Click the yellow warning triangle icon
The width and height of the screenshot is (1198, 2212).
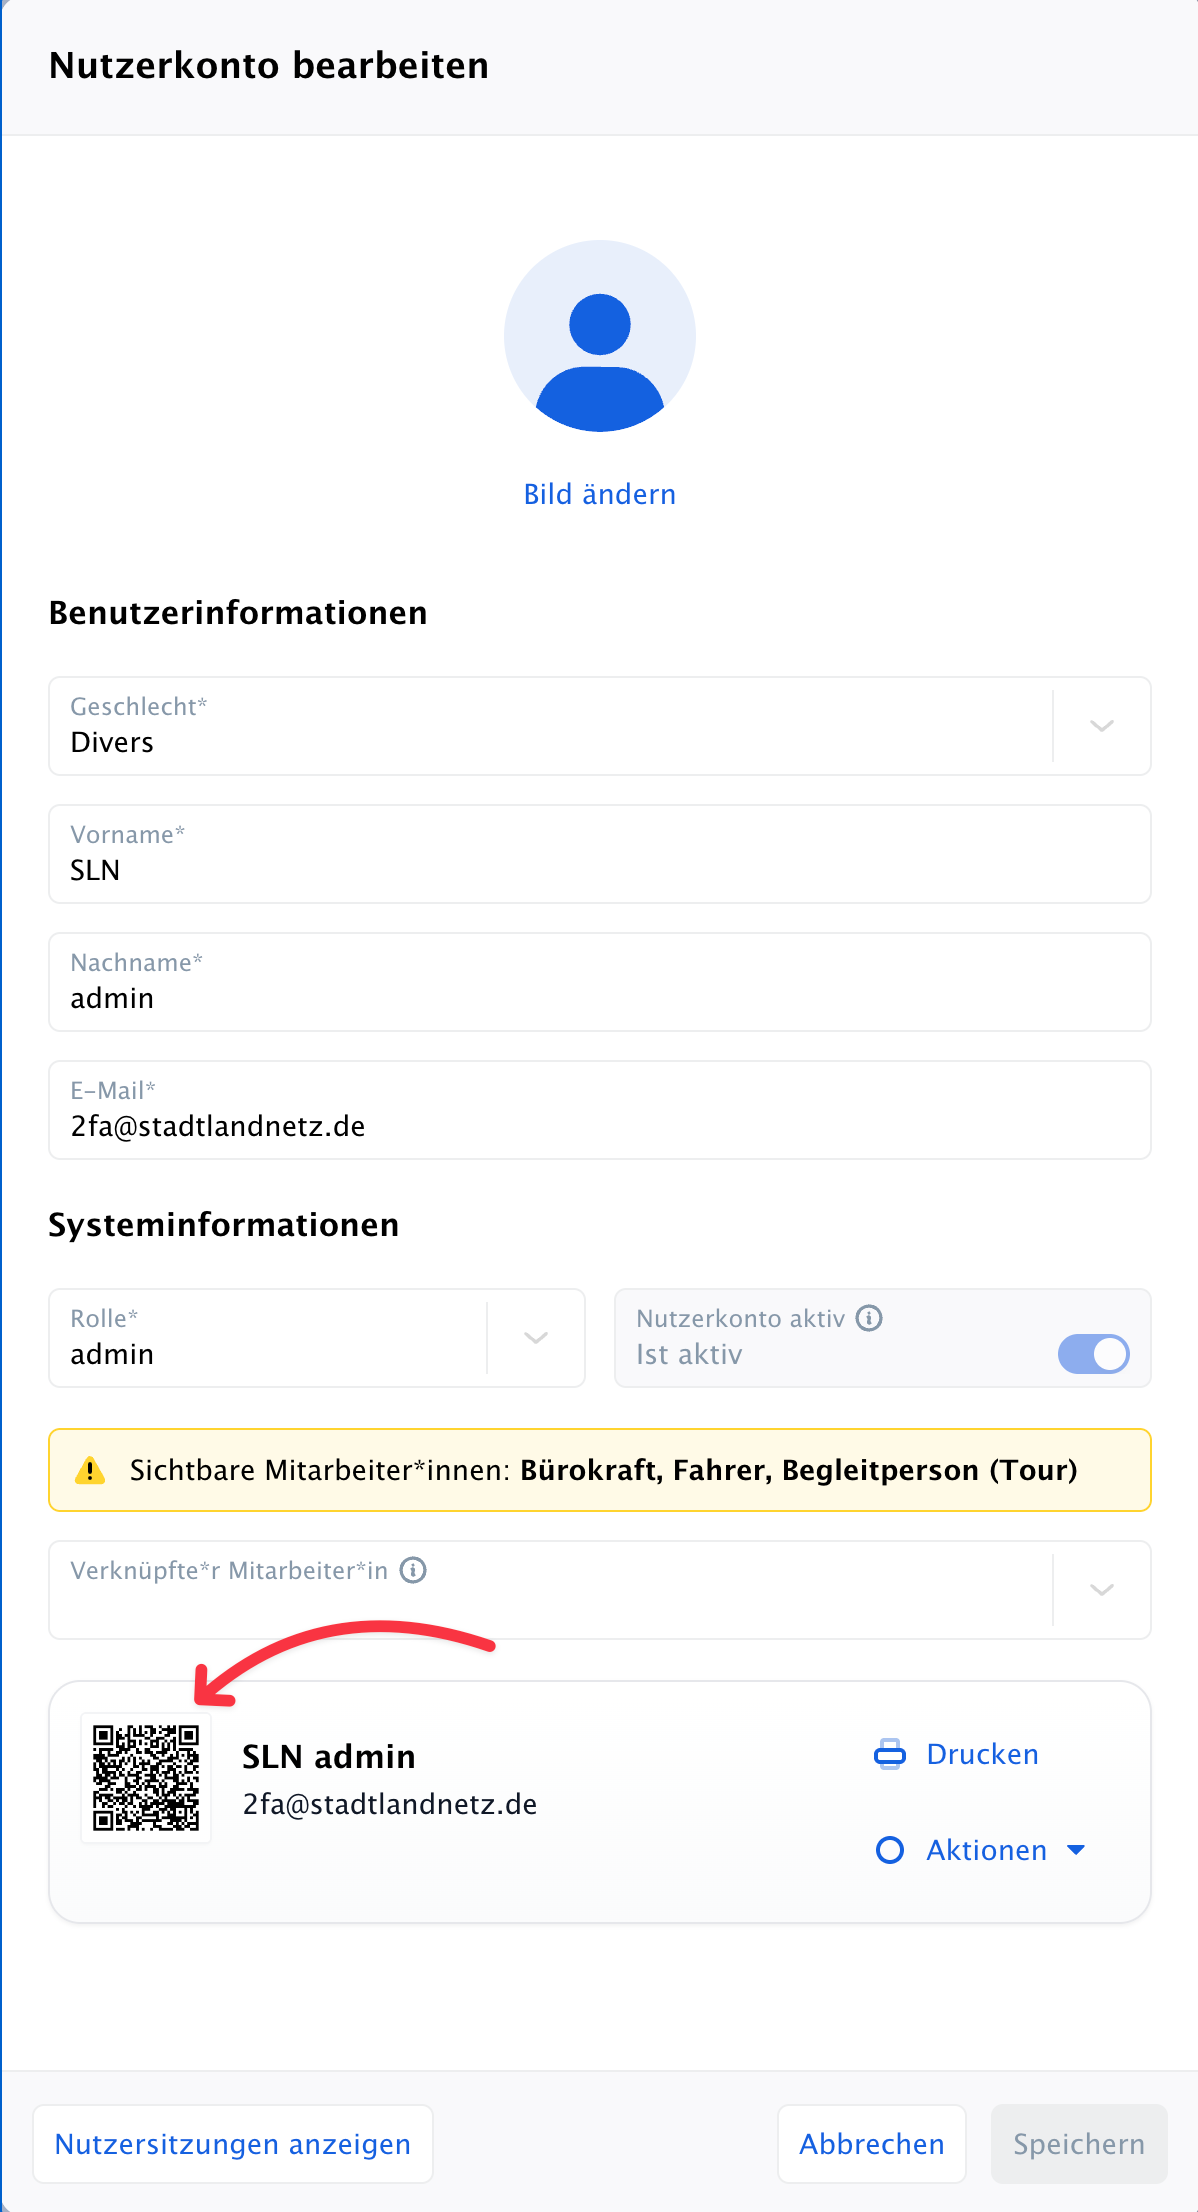pyautogui.click(x=90, y=1470)
